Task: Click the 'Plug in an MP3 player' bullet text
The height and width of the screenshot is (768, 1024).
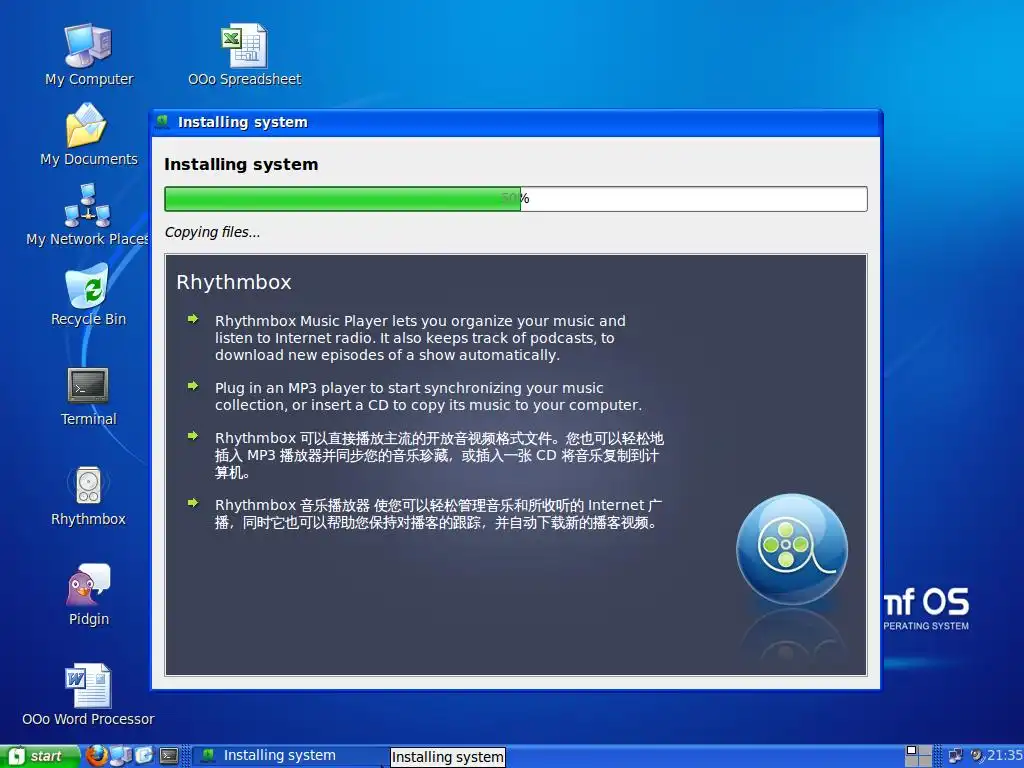Action: pos(428,396)
